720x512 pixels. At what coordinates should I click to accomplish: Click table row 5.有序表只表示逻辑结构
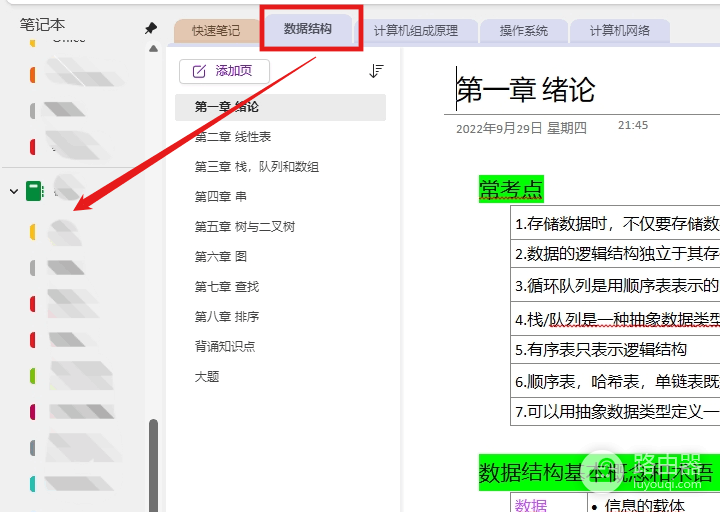click(615, 350)
